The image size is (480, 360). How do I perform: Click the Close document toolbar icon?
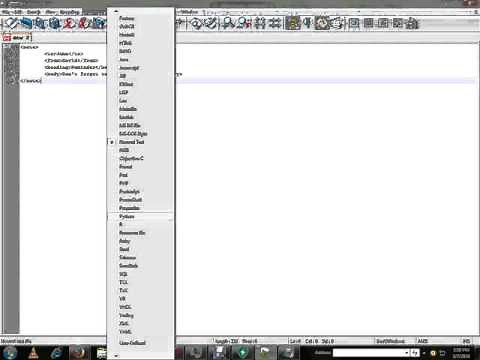[69, 23]
